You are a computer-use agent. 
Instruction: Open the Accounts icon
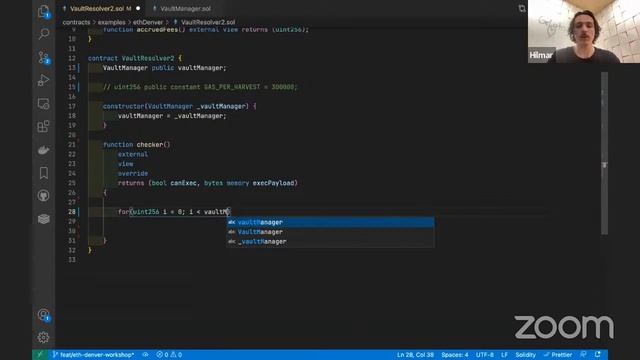click(x=44, y=315)
